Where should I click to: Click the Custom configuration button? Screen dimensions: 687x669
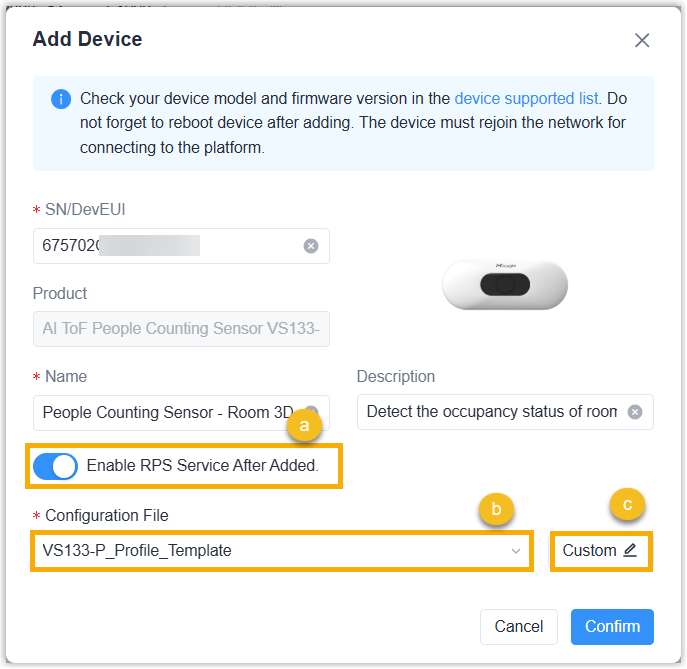601,551
